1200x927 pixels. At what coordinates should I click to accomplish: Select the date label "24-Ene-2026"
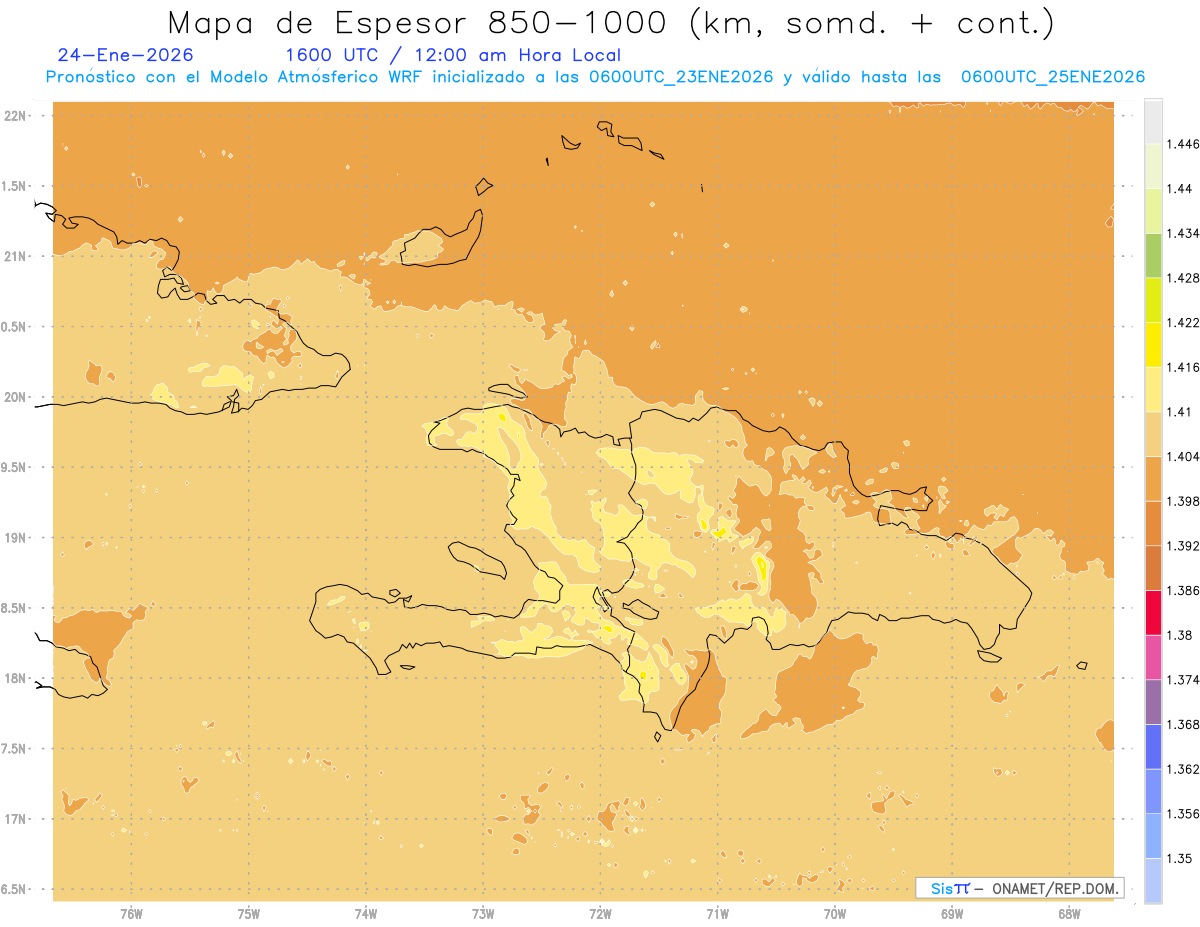pos(126,55)
